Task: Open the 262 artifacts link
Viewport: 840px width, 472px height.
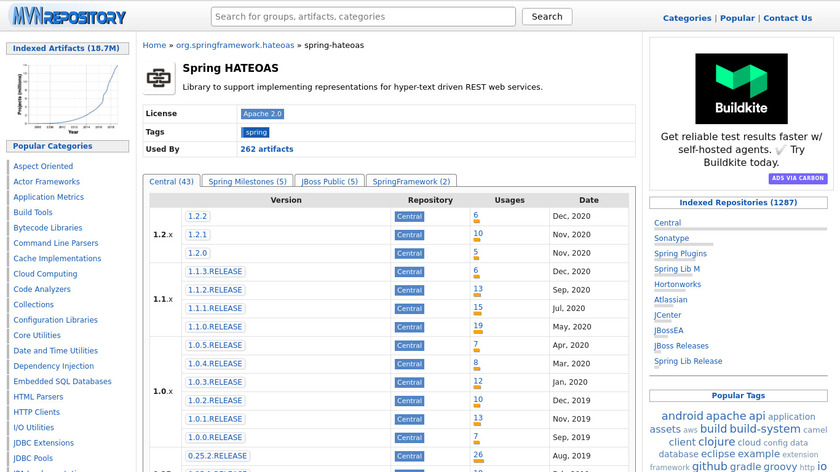Action: (x=267, y=149)
